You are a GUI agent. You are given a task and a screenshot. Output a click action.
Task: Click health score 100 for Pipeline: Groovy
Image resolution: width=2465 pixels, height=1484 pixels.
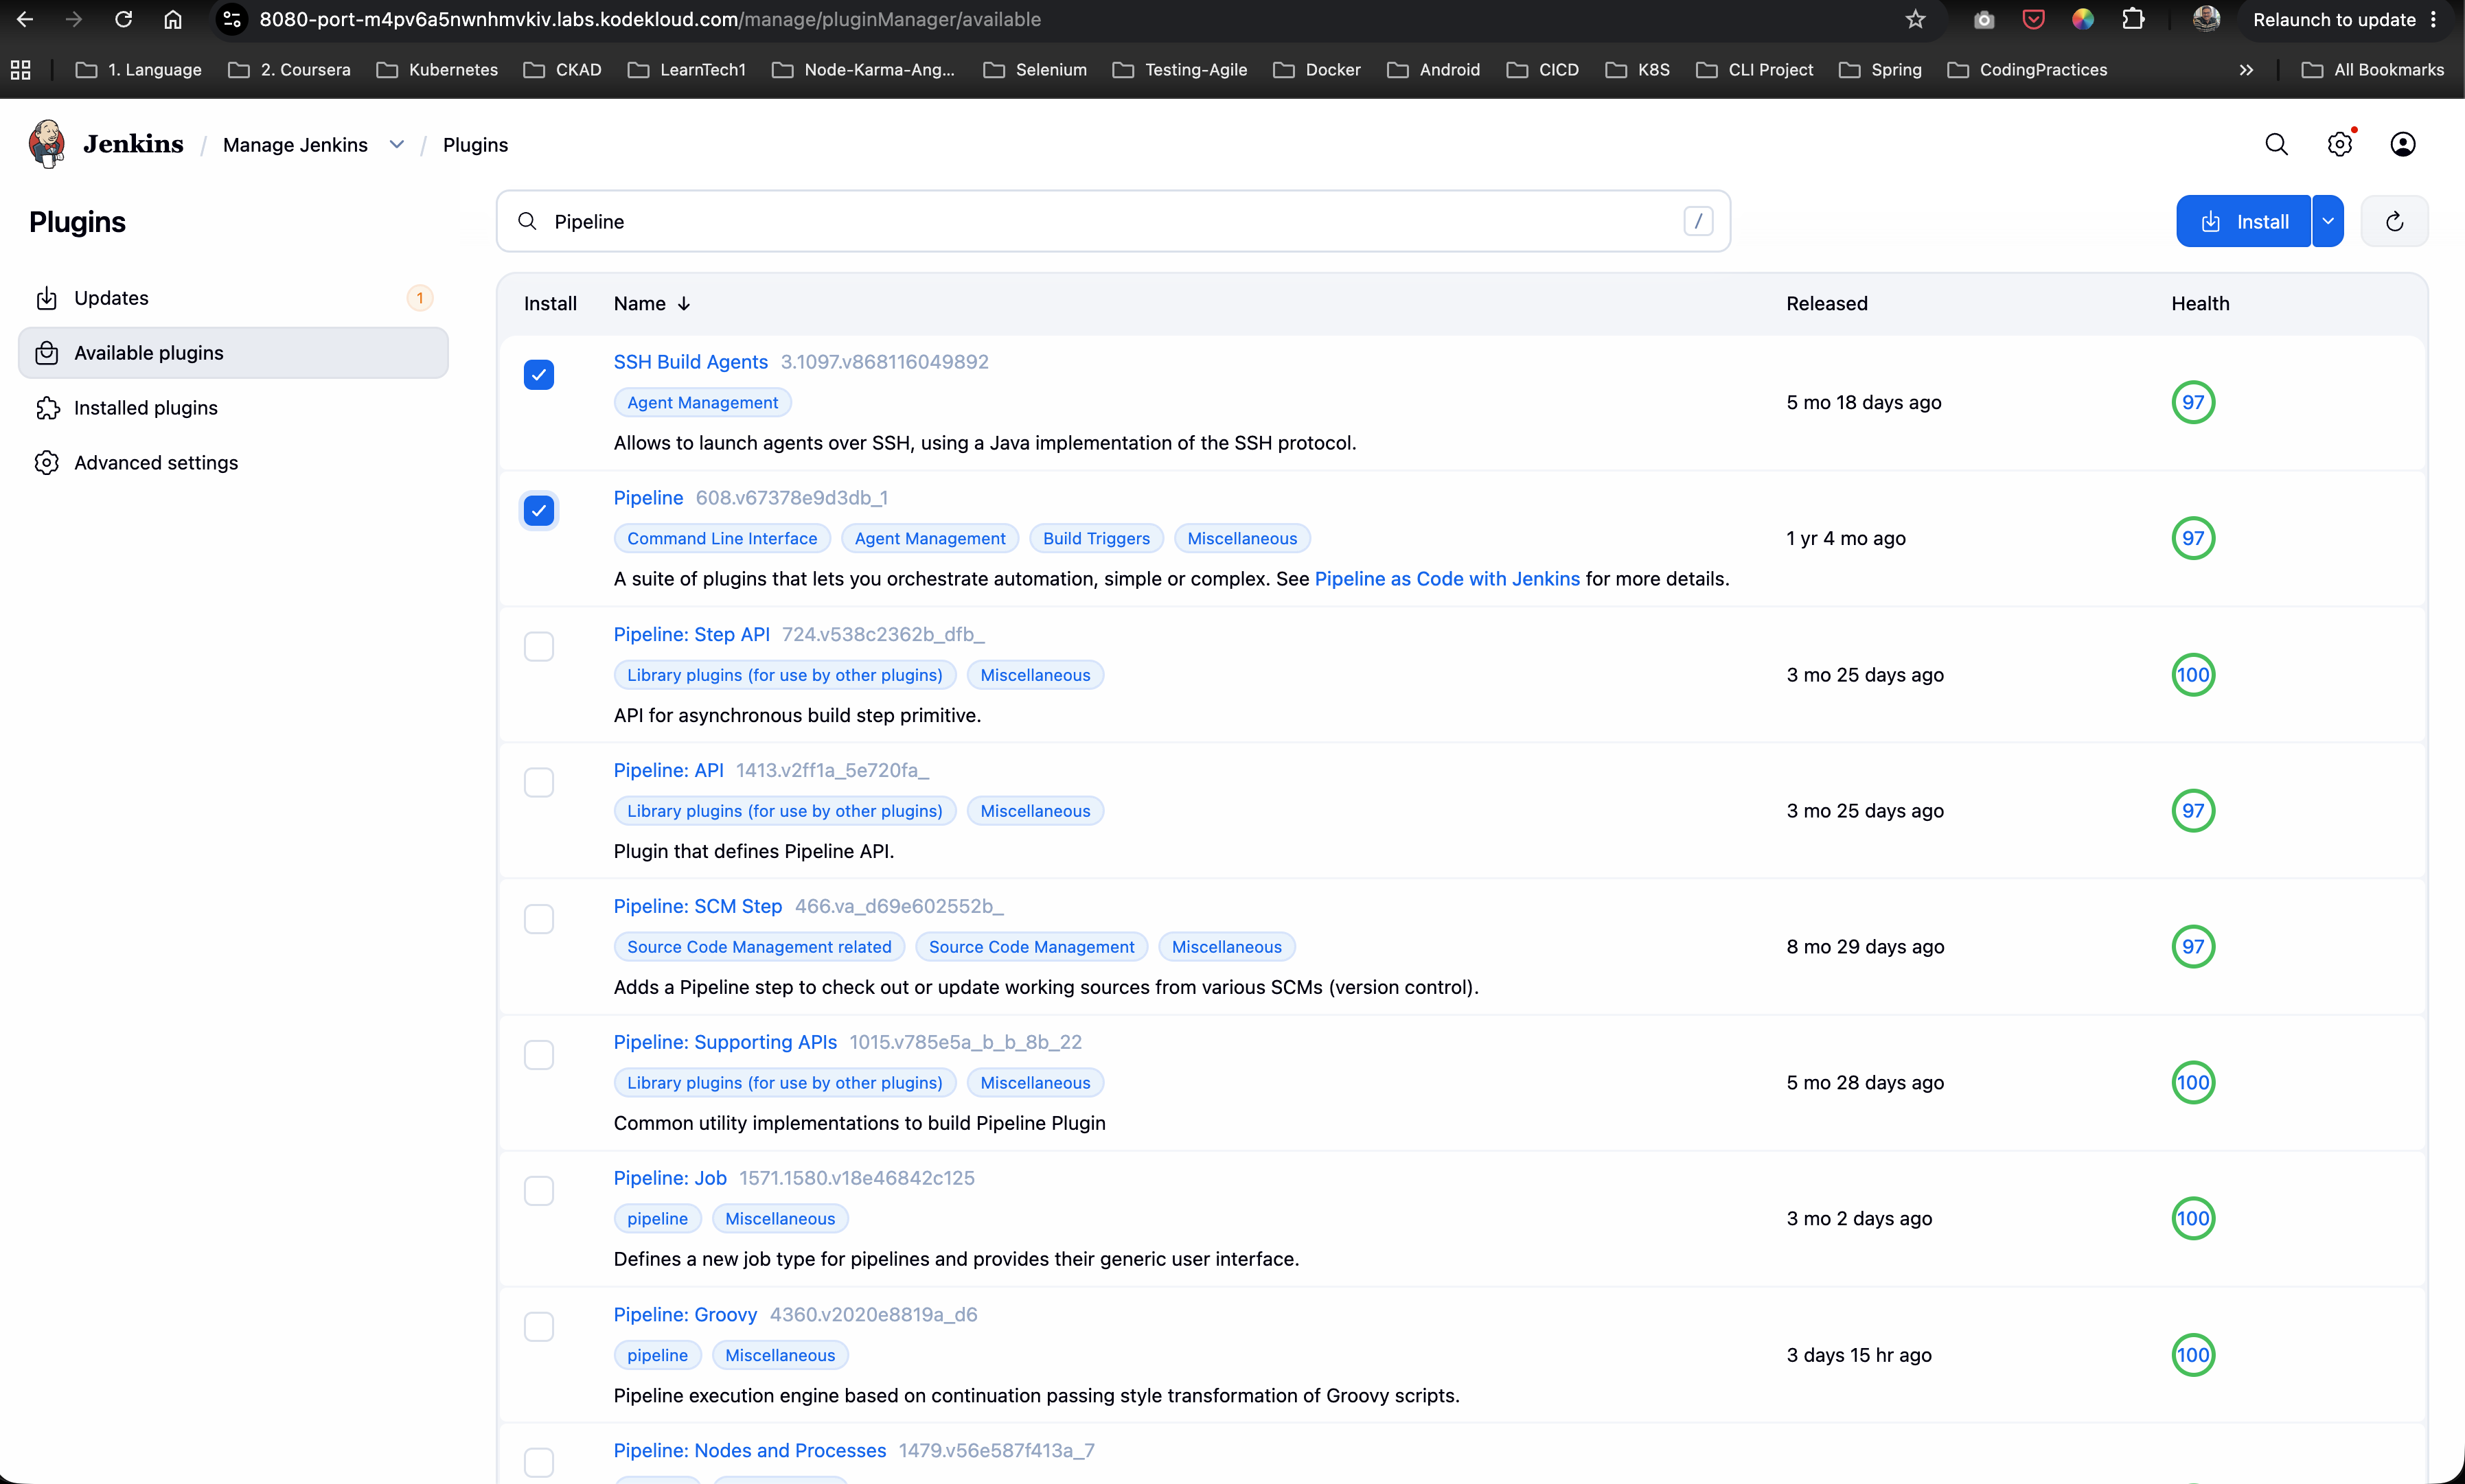point(2193,1355)
